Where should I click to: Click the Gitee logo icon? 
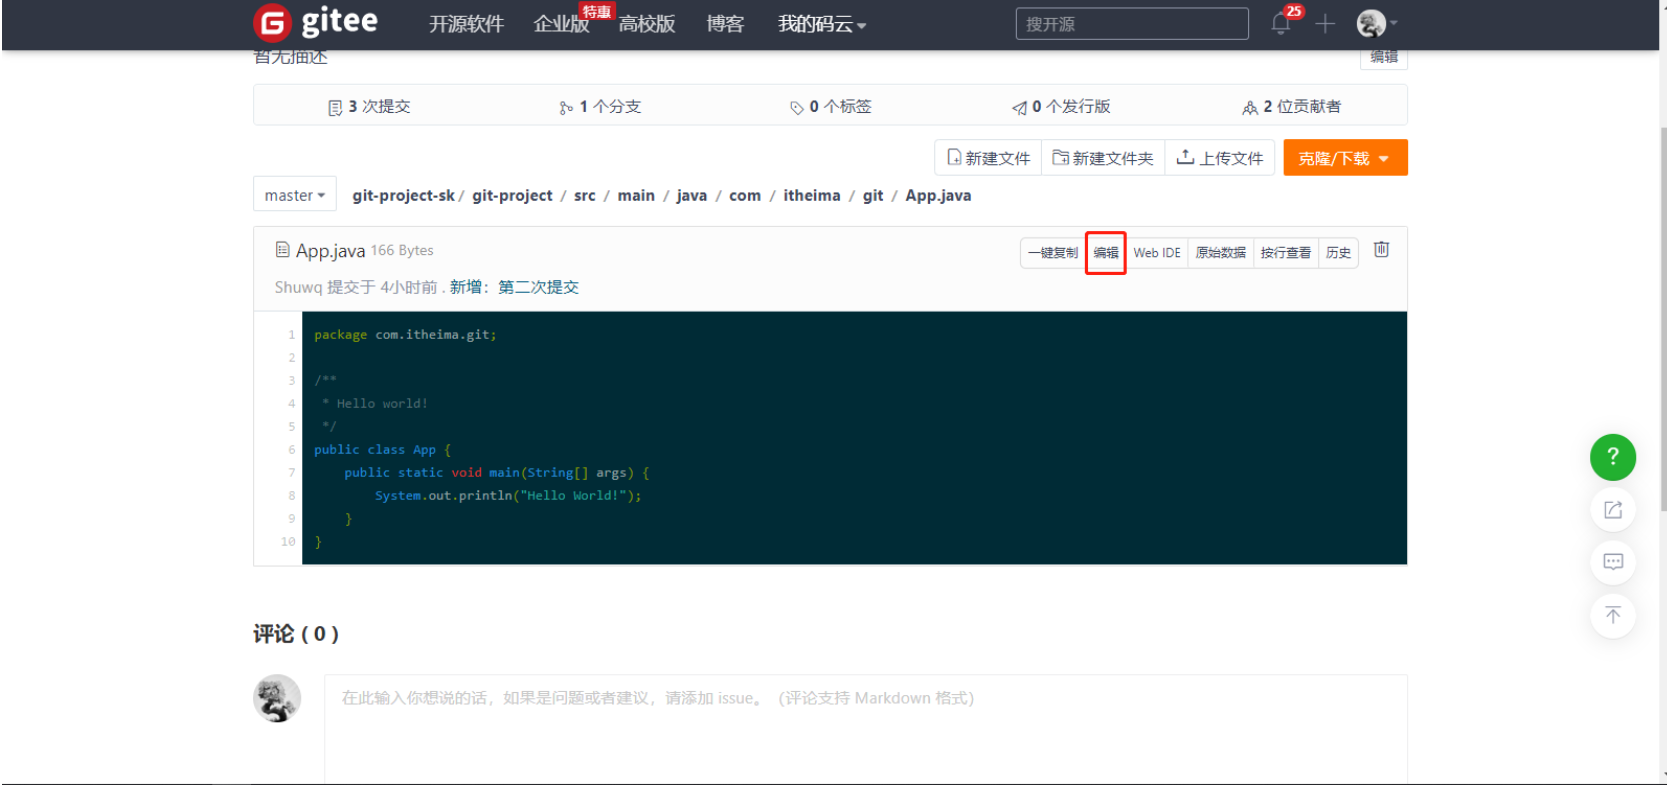click(273, 22)
